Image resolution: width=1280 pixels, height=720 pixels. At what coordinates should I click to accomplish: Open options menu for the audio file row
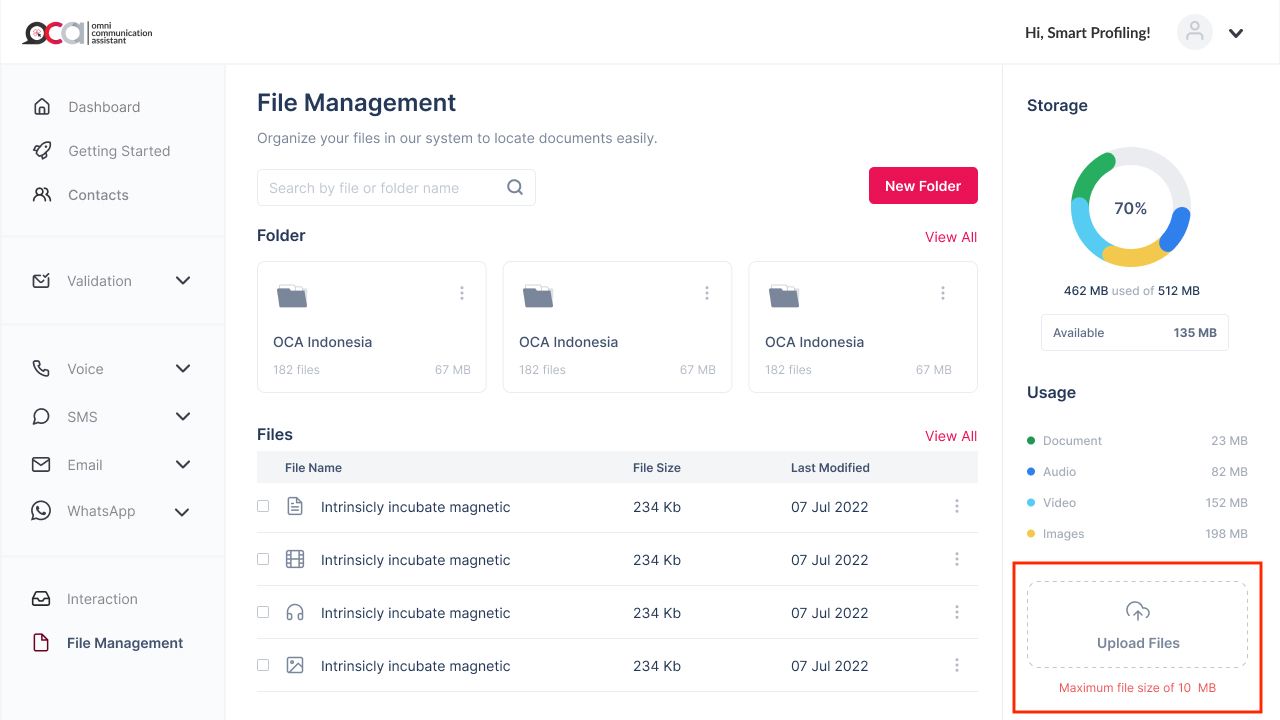[x=957, y=612]
